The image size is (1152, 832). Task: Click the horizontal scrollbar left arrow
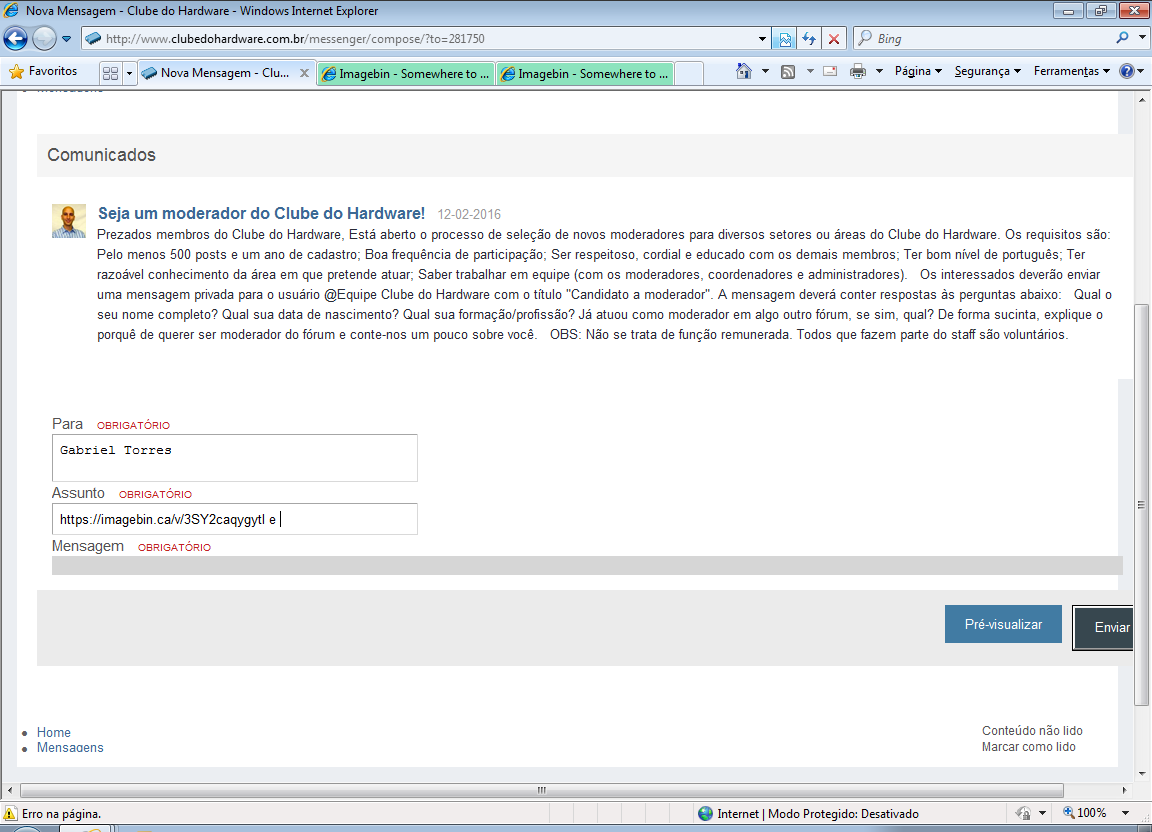tap(10, 790)
